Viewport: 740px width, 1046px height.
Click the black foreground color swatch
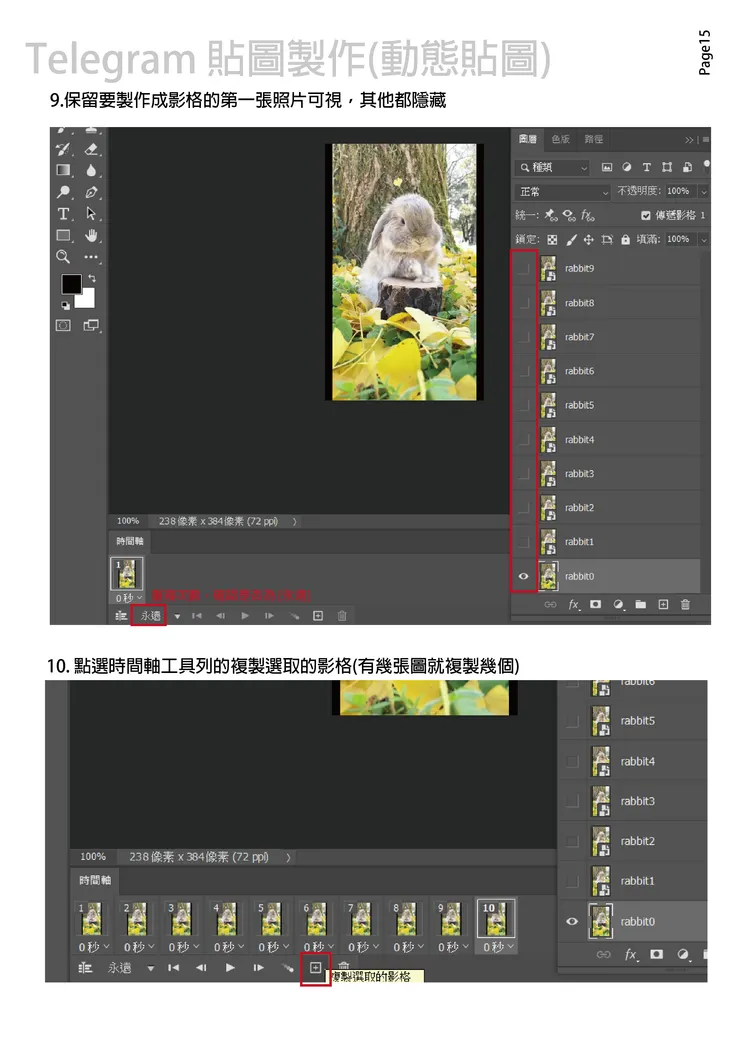pyautogui.click(x=71, y=284)
